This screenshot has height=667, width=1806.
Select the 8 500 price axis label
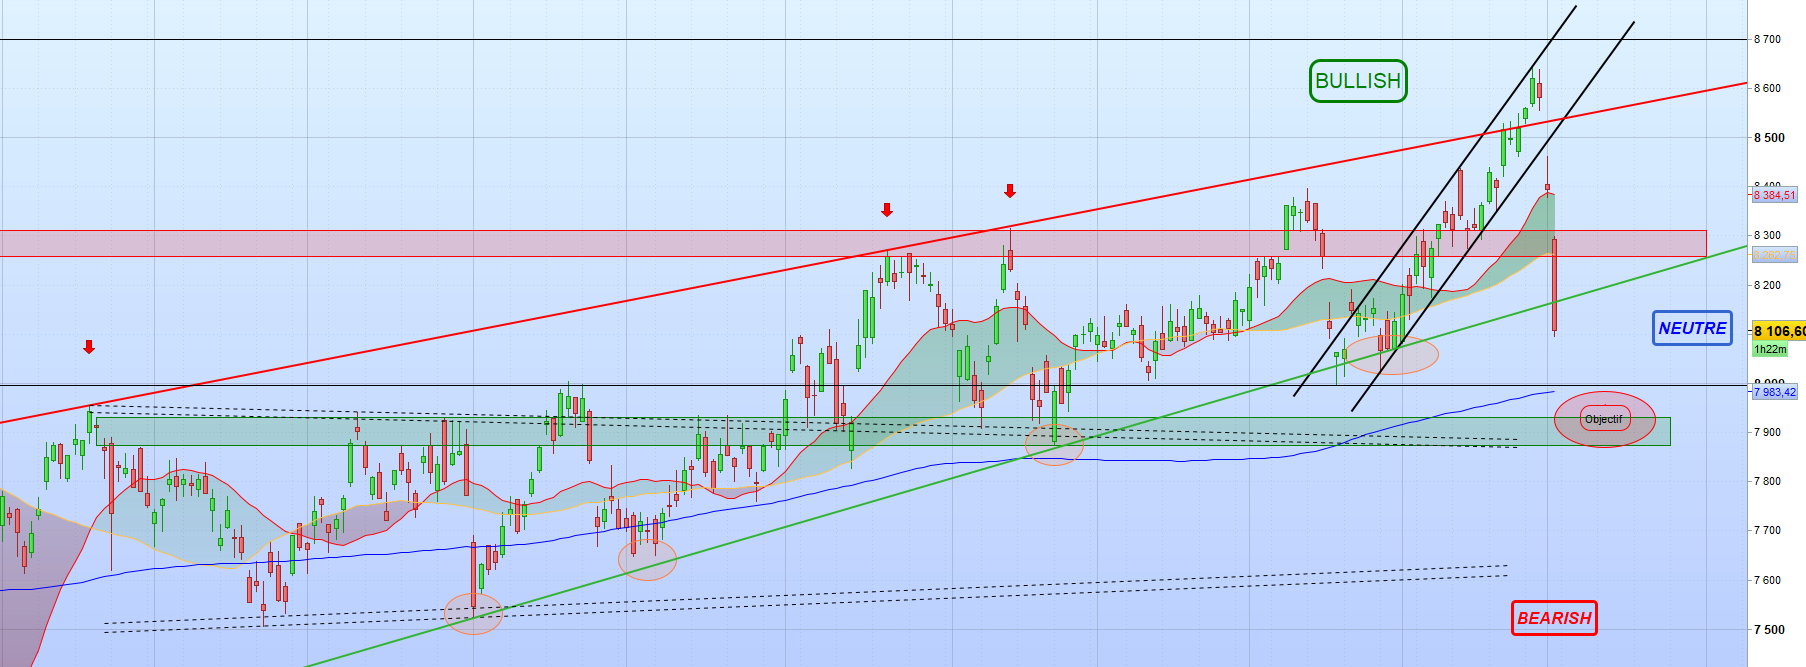(x=1767, y=138)
